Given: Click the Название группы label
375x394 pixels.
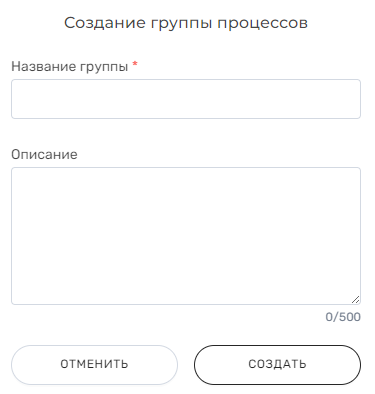Looking at the screenshot, I should click(70, 66).
